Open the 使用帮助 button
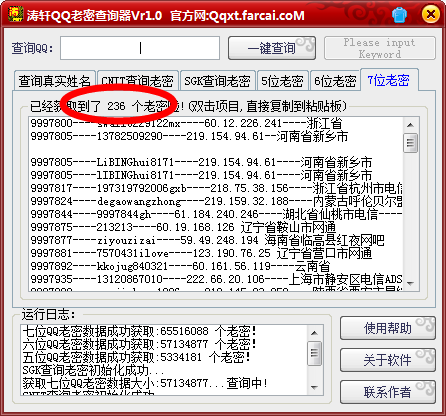This screenshot has width=446, height=416. pos(388,328)
